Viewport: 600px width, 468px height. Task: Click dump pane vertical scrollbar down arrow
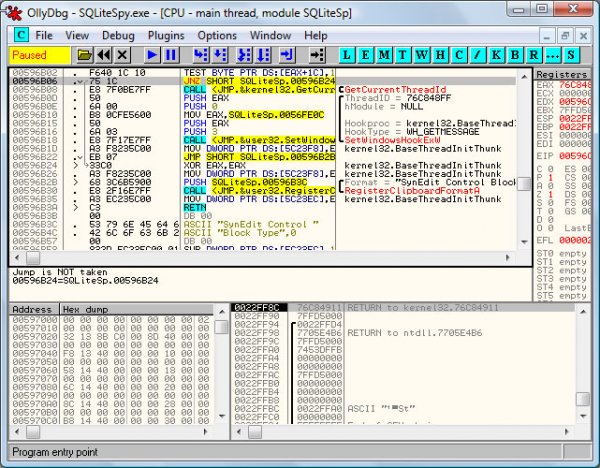(222, 416)
